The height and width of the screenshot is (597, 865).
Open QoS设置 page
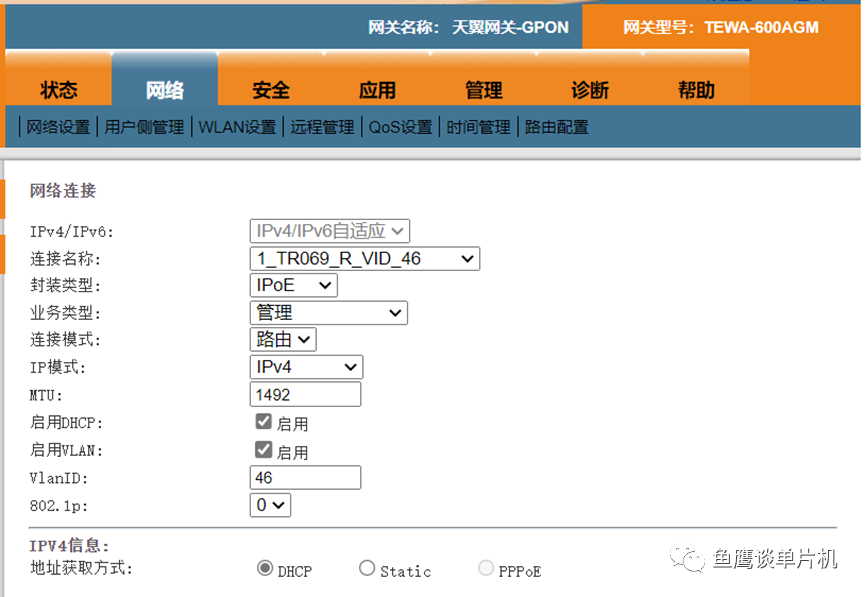401,127
